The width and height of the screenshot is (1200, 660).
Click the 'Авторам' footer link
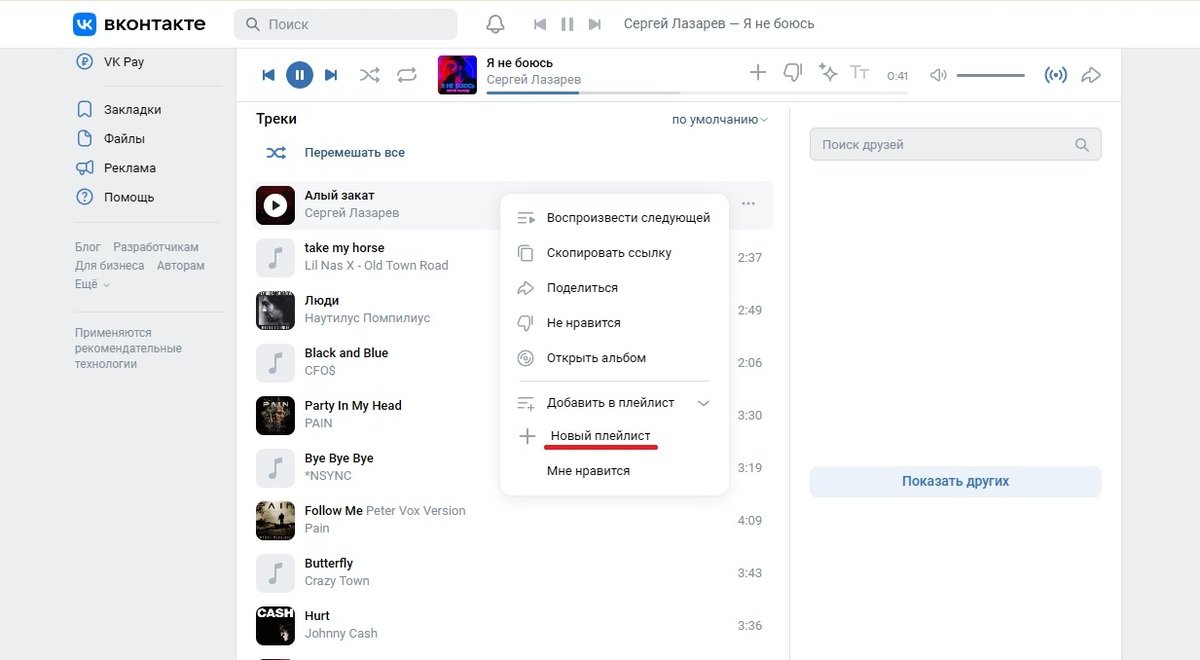click(x=181, y=266)
